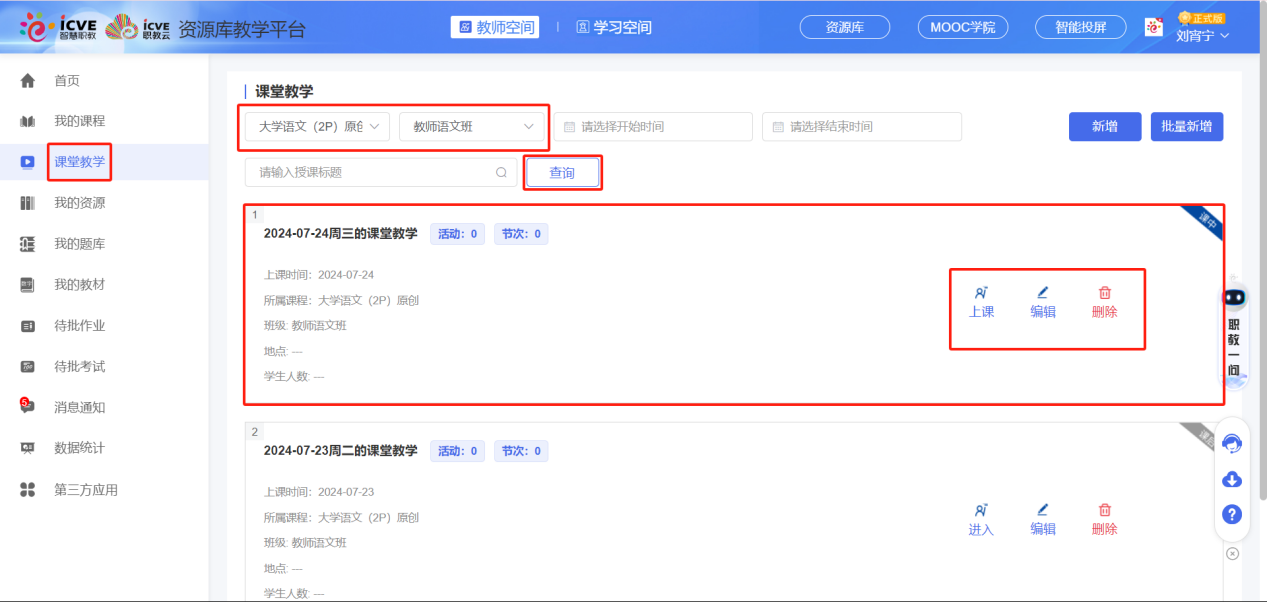
Task: Click the search magnifier in title search box
Action: [501, 172]
